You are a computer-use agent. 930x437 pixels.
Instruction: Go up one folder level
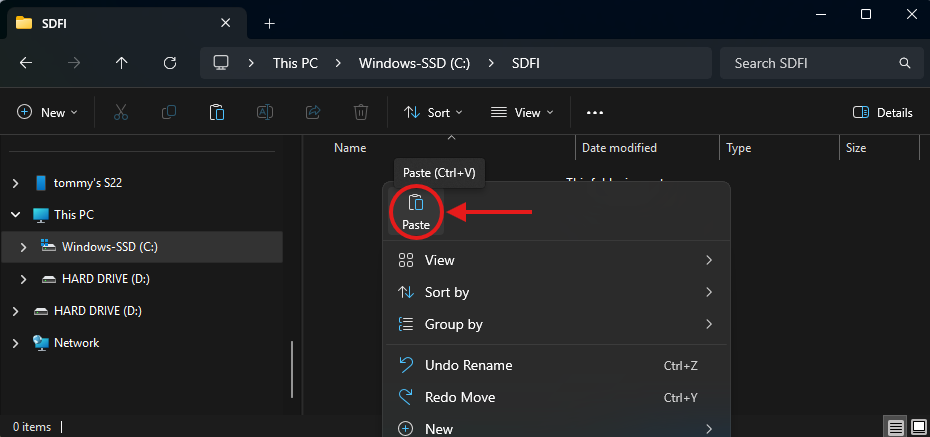click(122, 63)
